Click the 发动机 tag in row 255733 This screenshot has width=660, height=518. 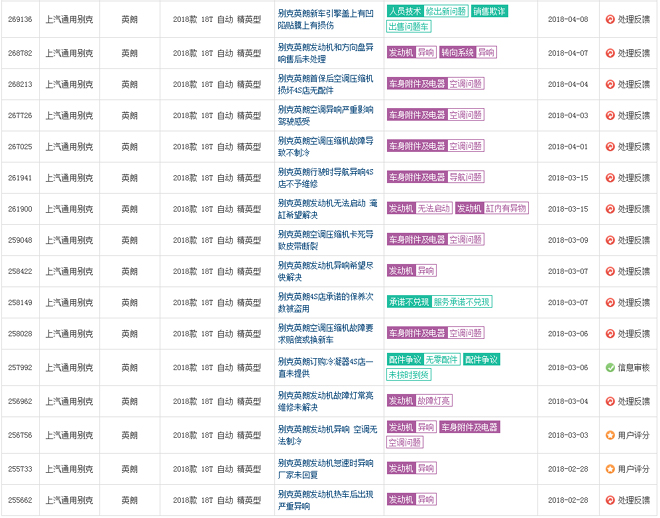(x=401, y=468)
